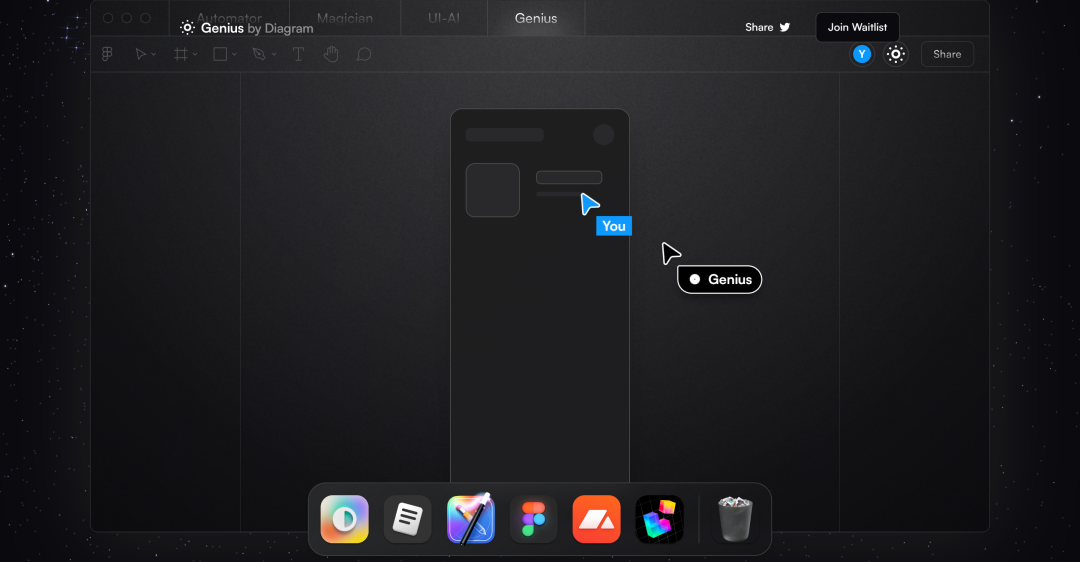Select the header bar placeholder in the phone frame
Screen dimensions: 1080x562
(x=505, y=134)
